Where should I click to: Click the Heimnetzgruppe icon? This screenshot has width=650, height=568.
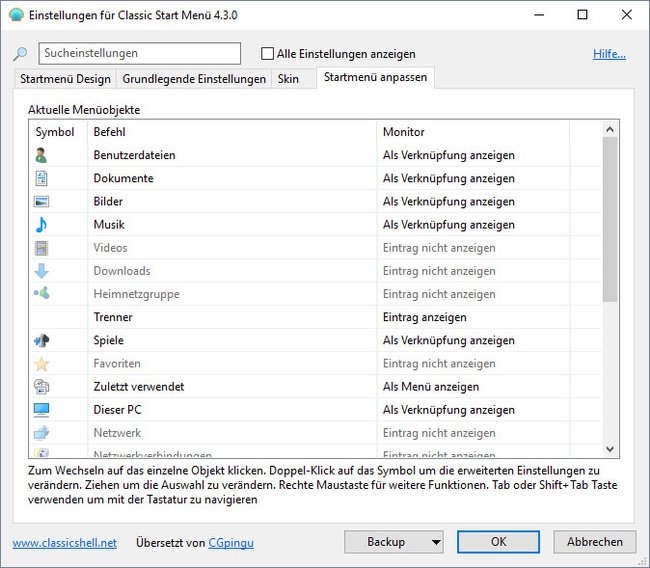(41, 293)
